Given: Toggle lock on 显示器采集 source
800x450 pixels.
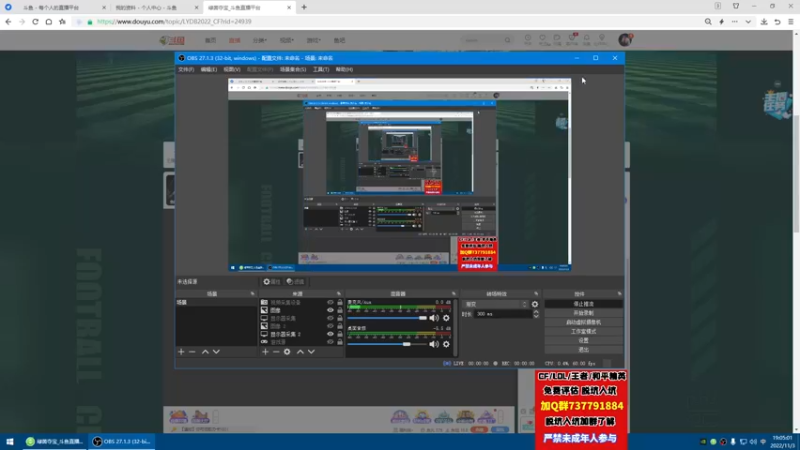Looking at the screenshot, I should coord(340,318).
